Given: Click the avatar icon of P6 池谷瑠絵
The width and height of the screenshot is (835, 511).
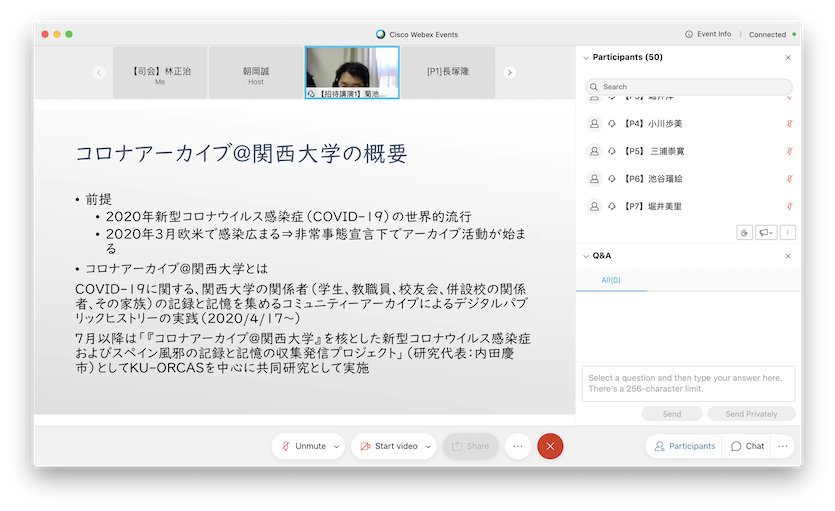Looking at the screenshot, I should click(x=595, y=178).
